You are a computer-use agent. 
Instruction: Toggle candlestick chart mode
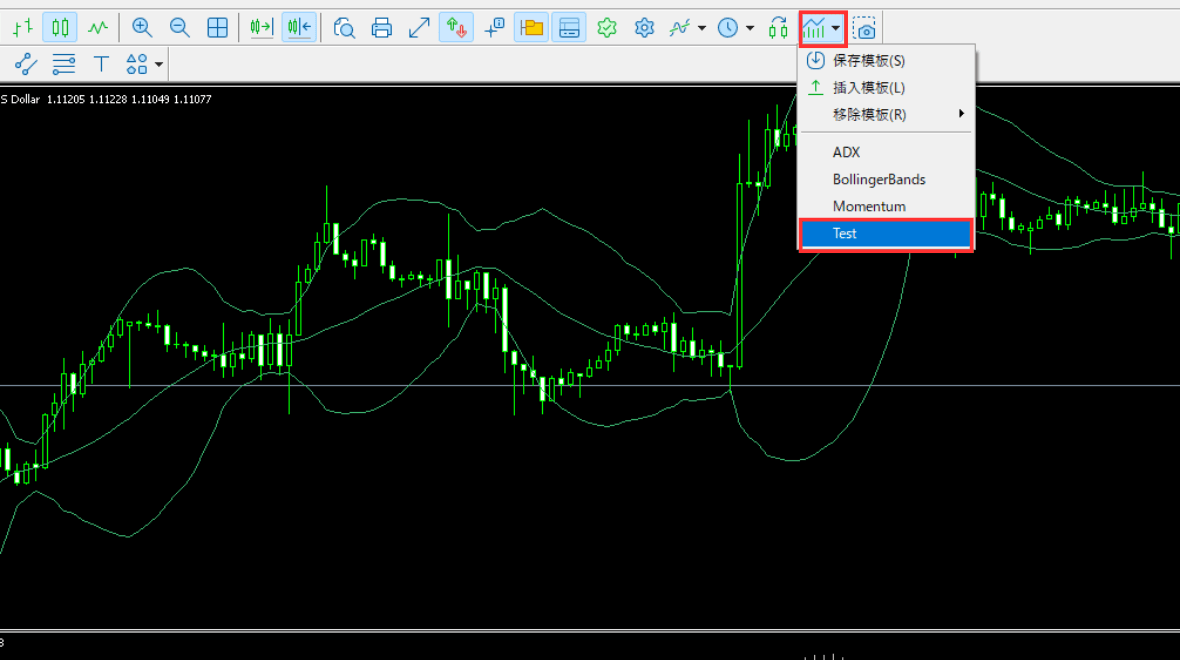pos(60,28)
